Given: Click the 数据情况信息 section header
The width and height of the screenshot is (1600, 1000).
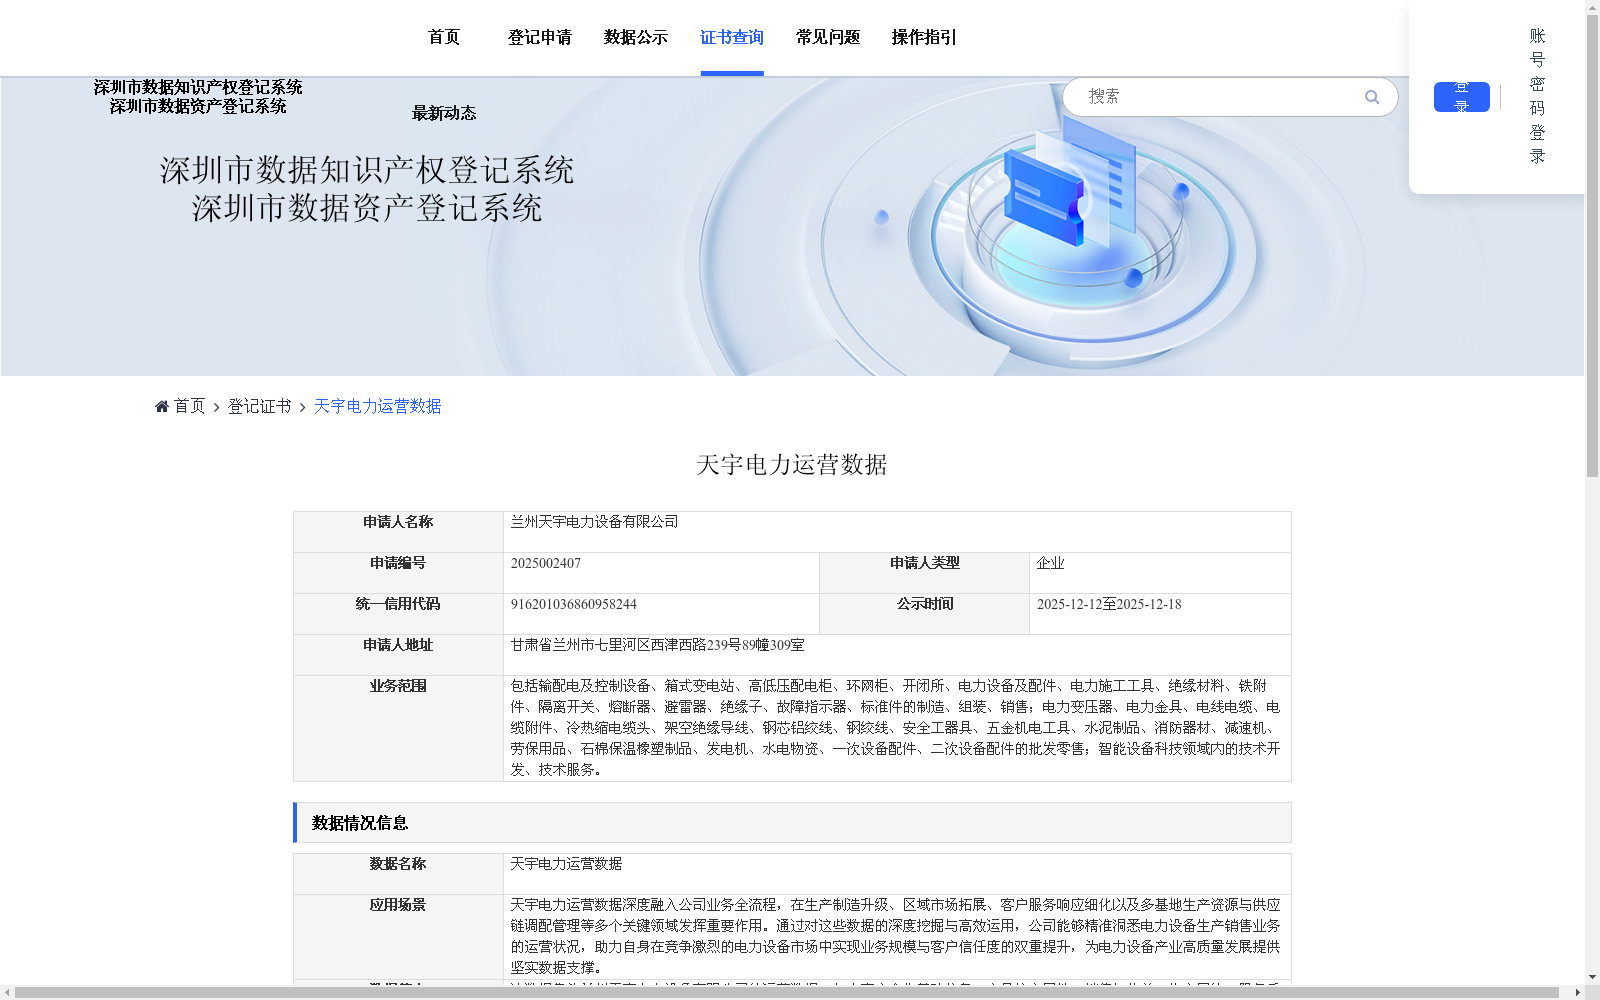Looking at the screenshot, I should tap(792, 822).
